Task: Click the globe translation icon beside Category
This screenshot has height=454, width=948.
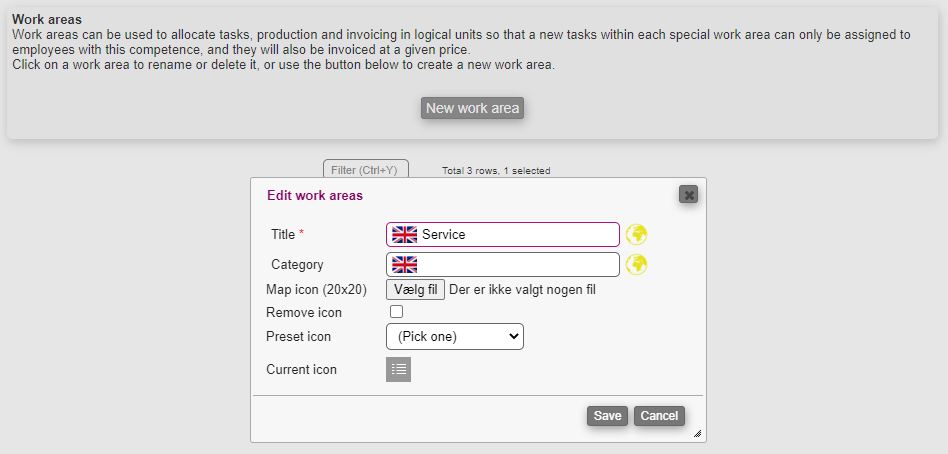Action: coord(637,264)
